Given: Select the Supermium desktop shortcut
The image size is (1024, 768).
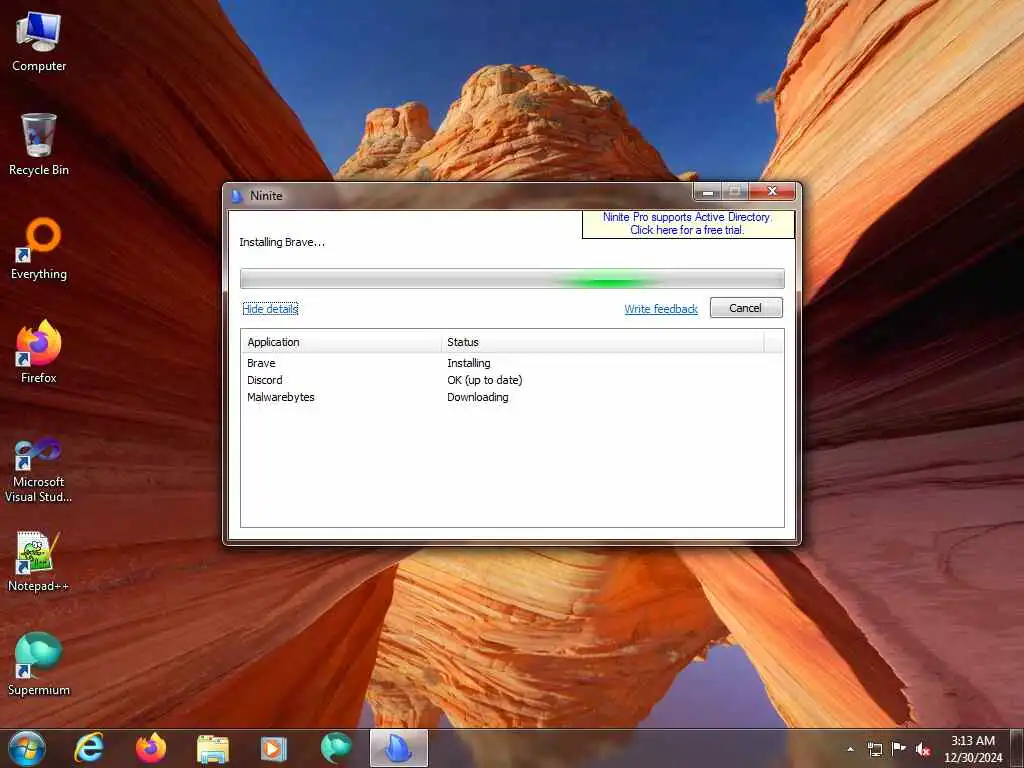Looking at the screenshot, I should [x=39, y=664].
